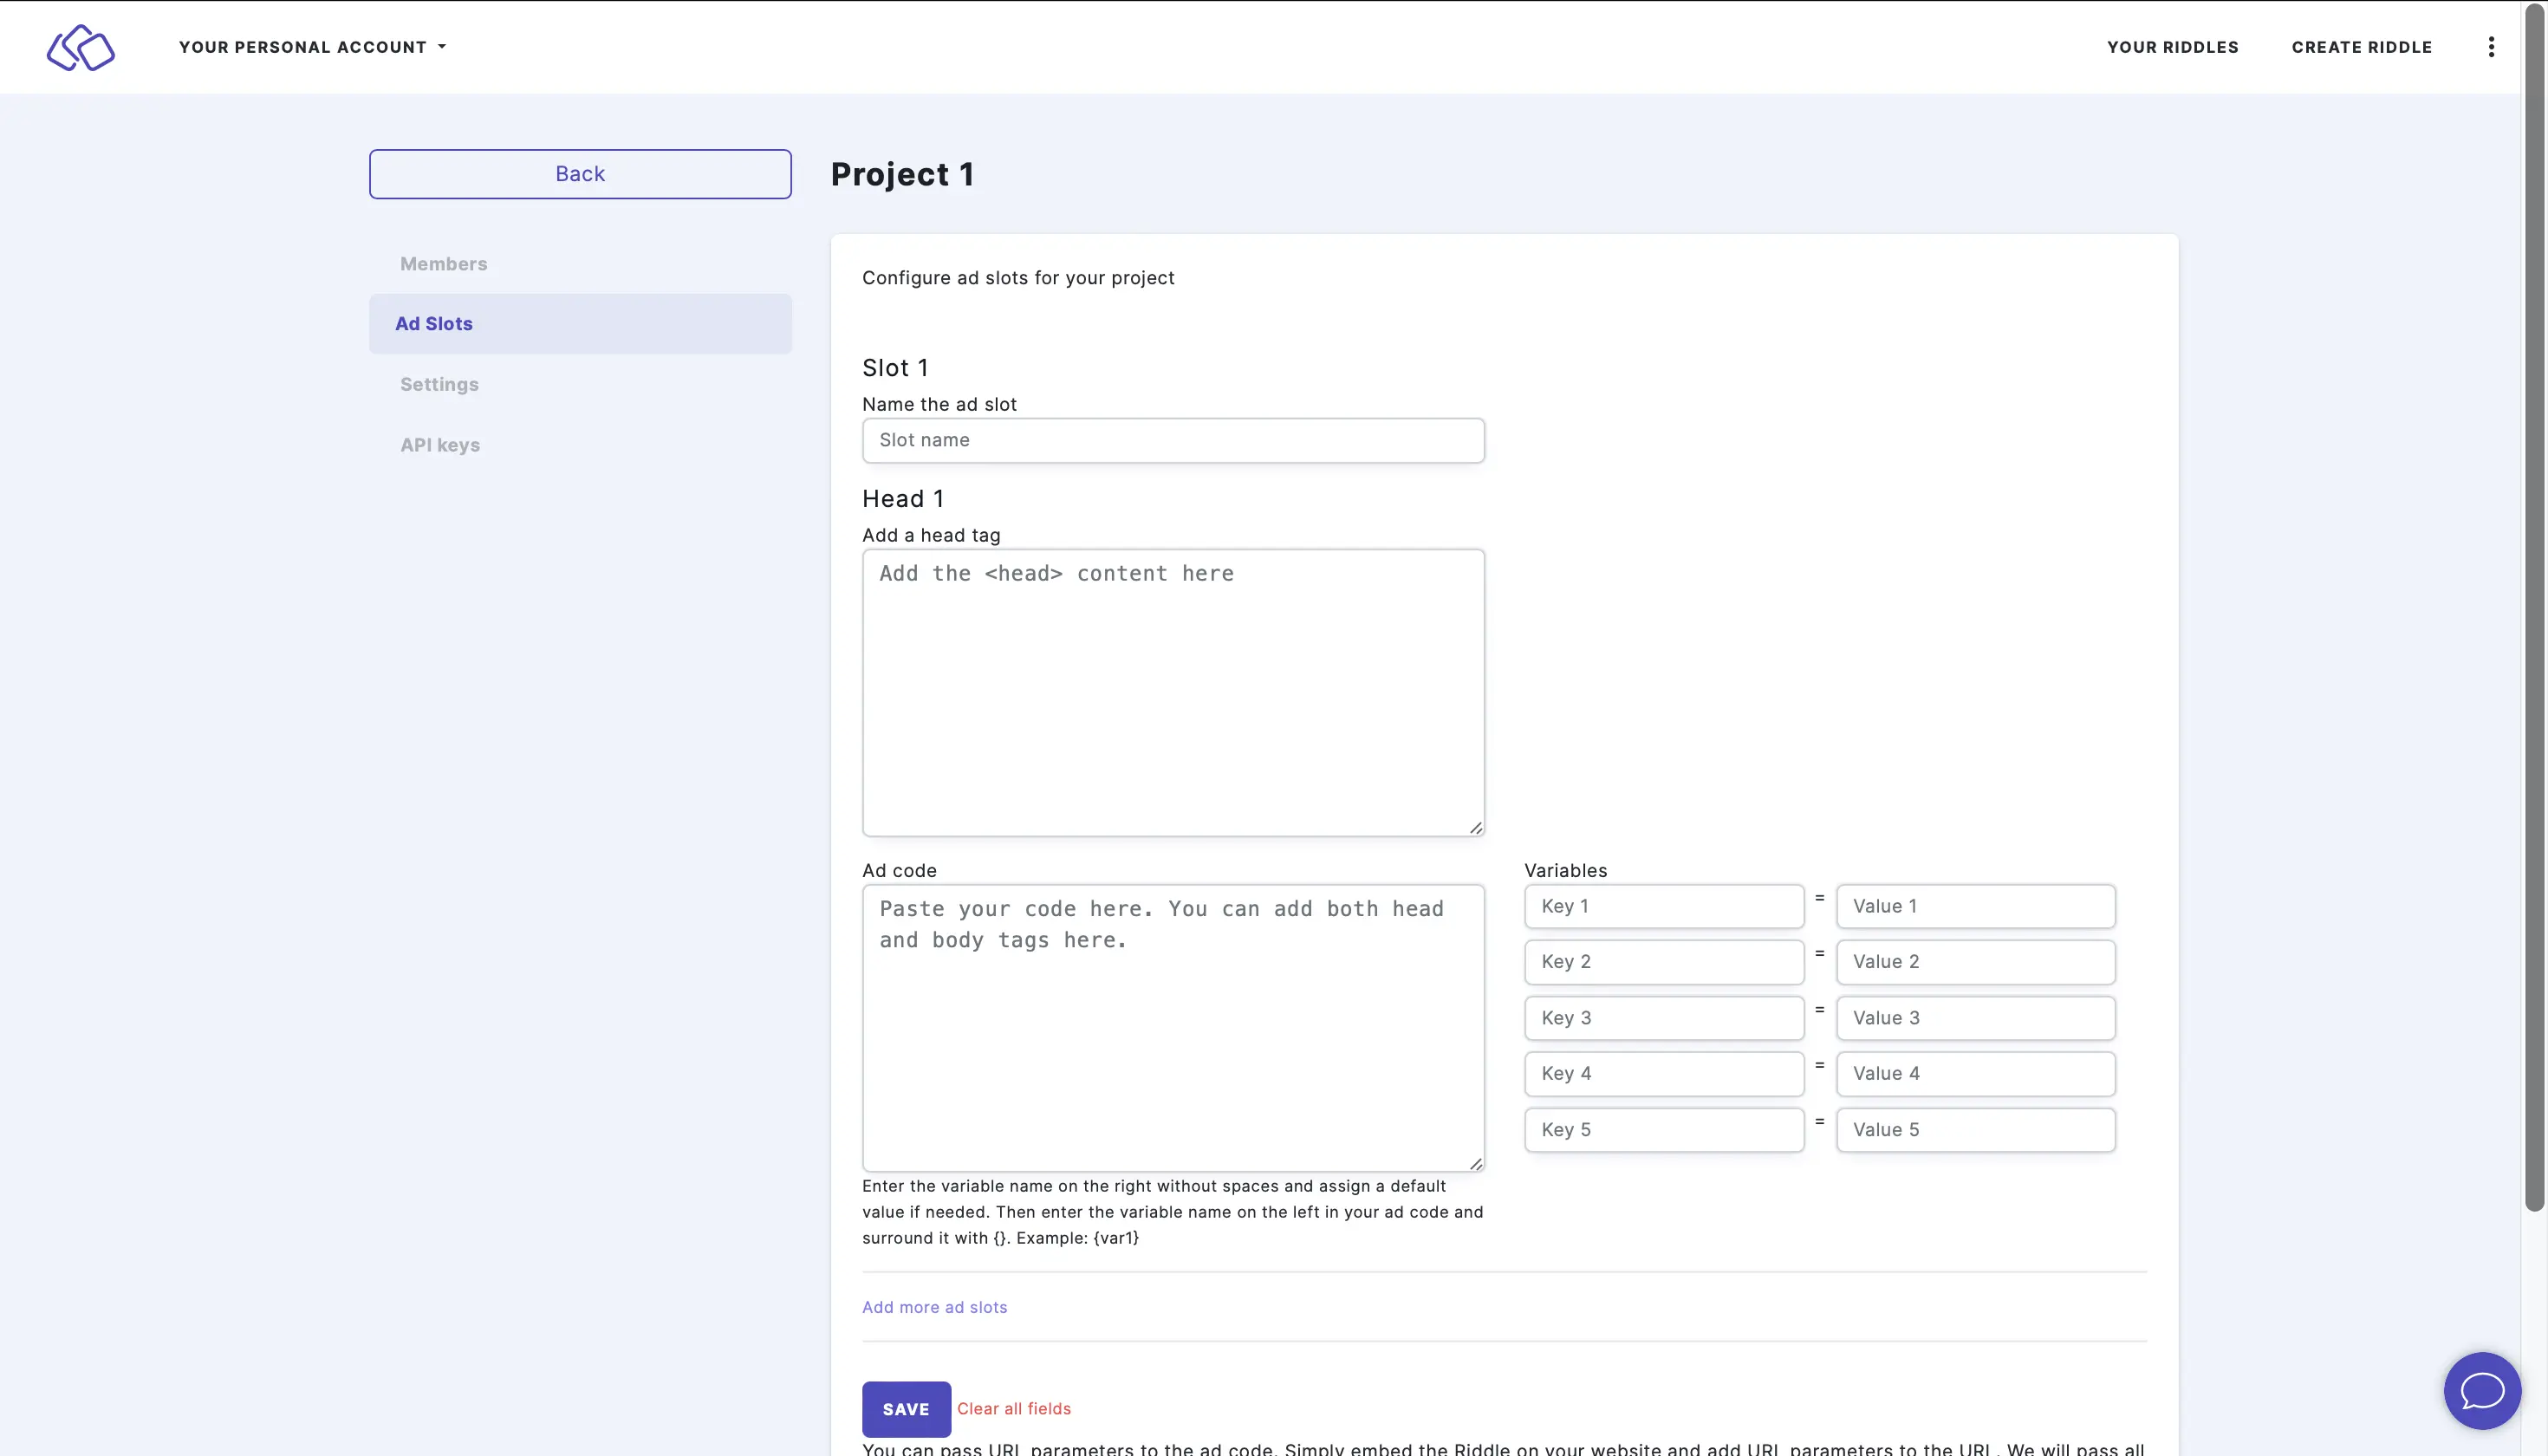The height and width of the screenshot is (1456, 2548).
Task: Open Your Riddles from top navigation
Action: point(2172,47)
